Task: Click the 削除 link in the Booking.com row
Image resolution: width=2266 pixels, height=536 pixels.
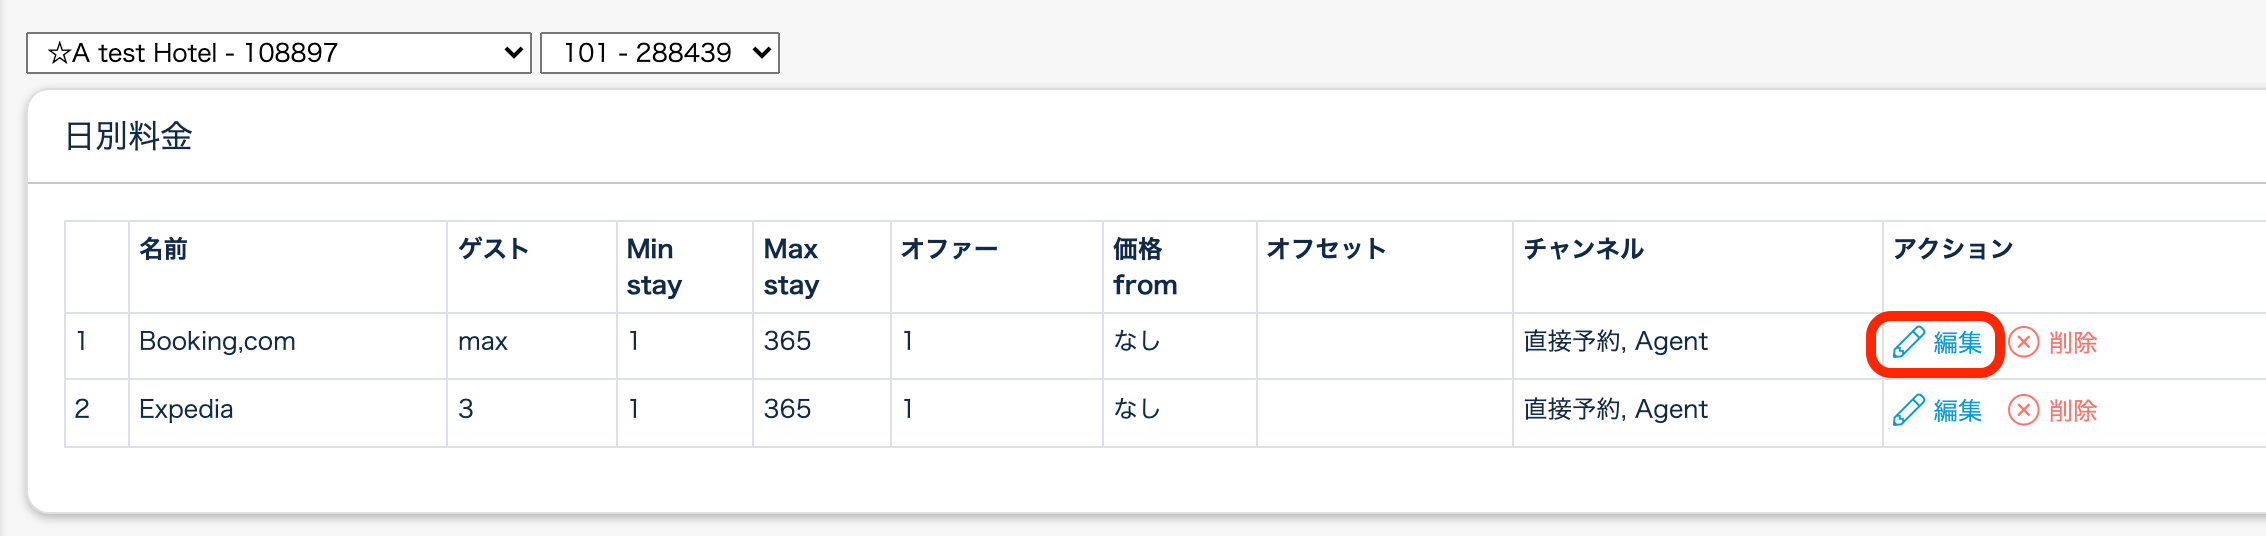Action: 2072,343
